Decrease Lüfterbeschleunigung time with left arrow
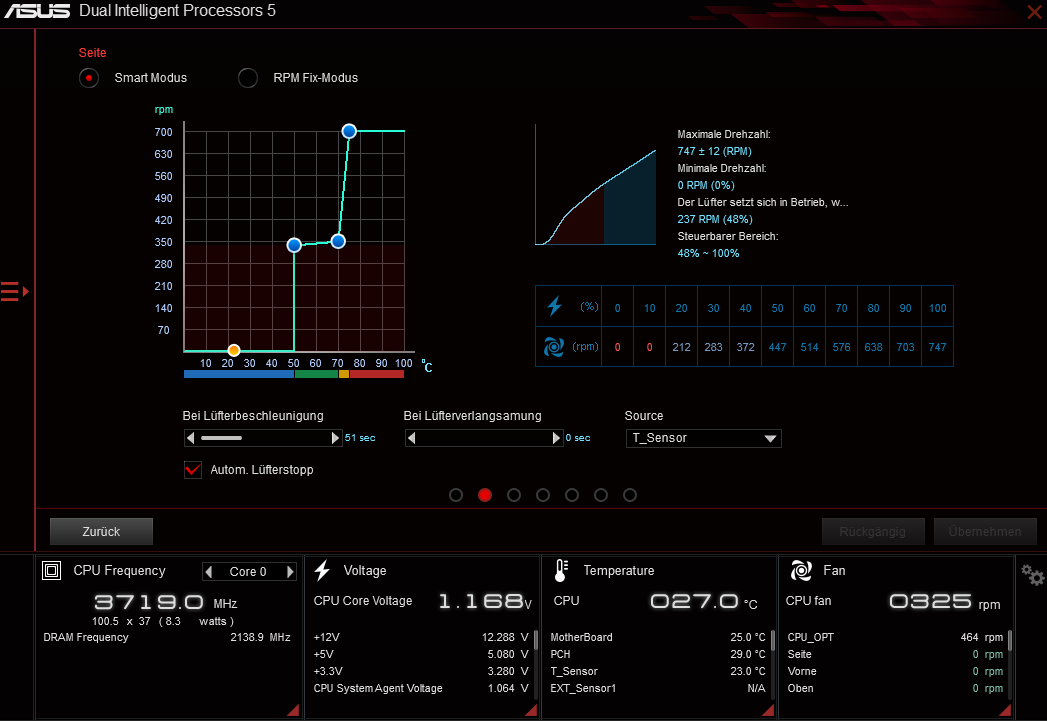 [x=191, y=438]
